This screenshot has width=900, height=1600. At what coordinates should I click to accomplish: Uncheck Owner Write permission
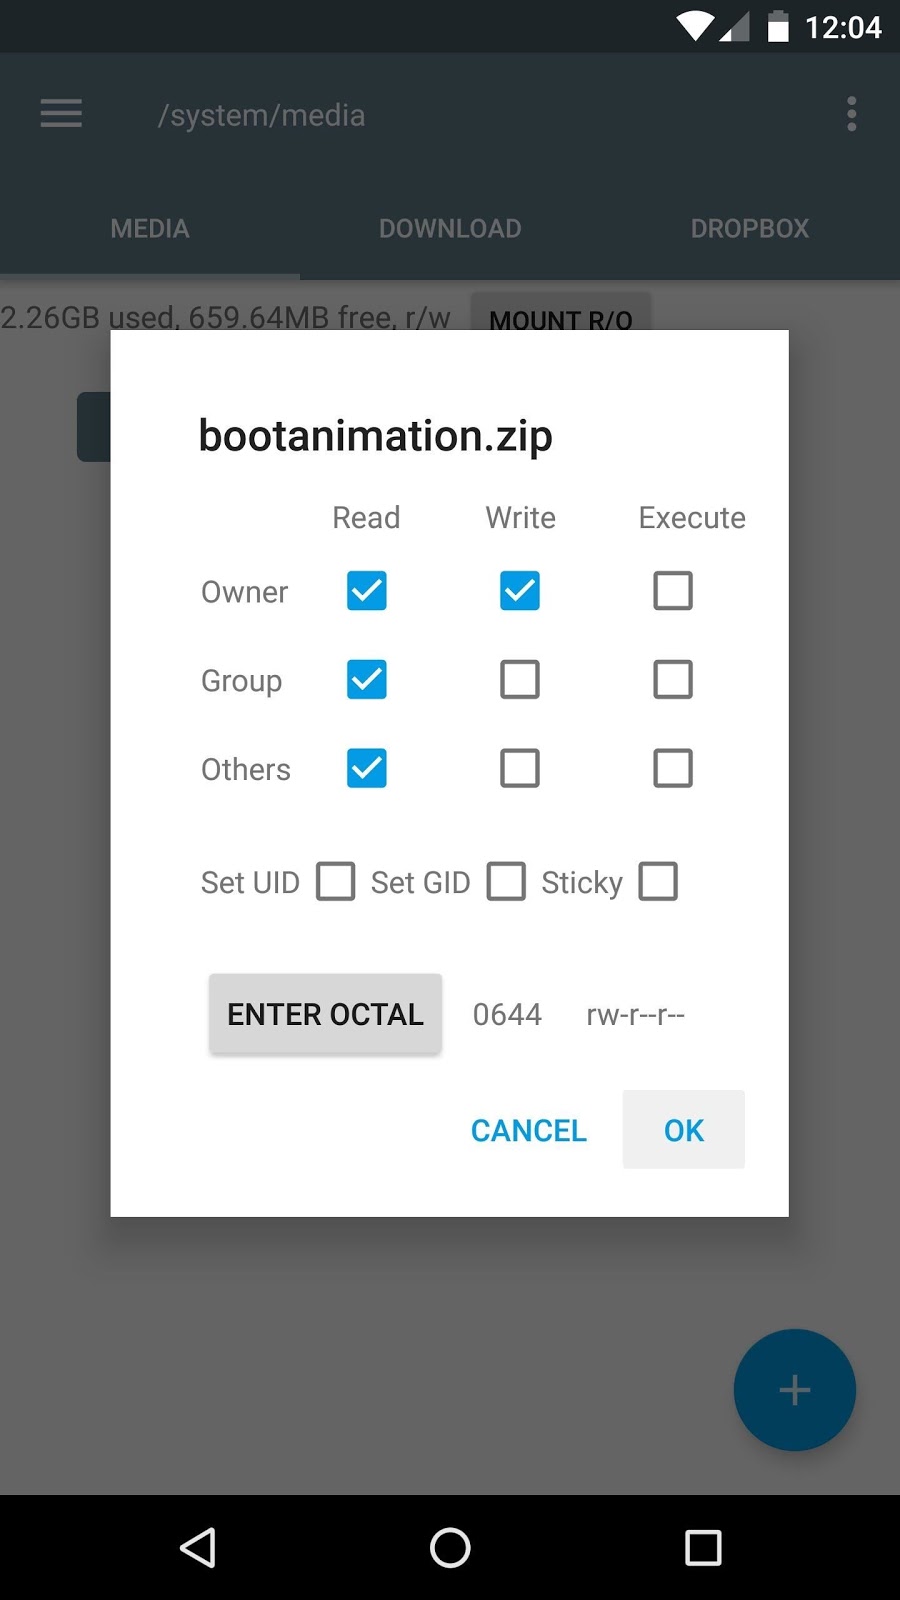520,591
